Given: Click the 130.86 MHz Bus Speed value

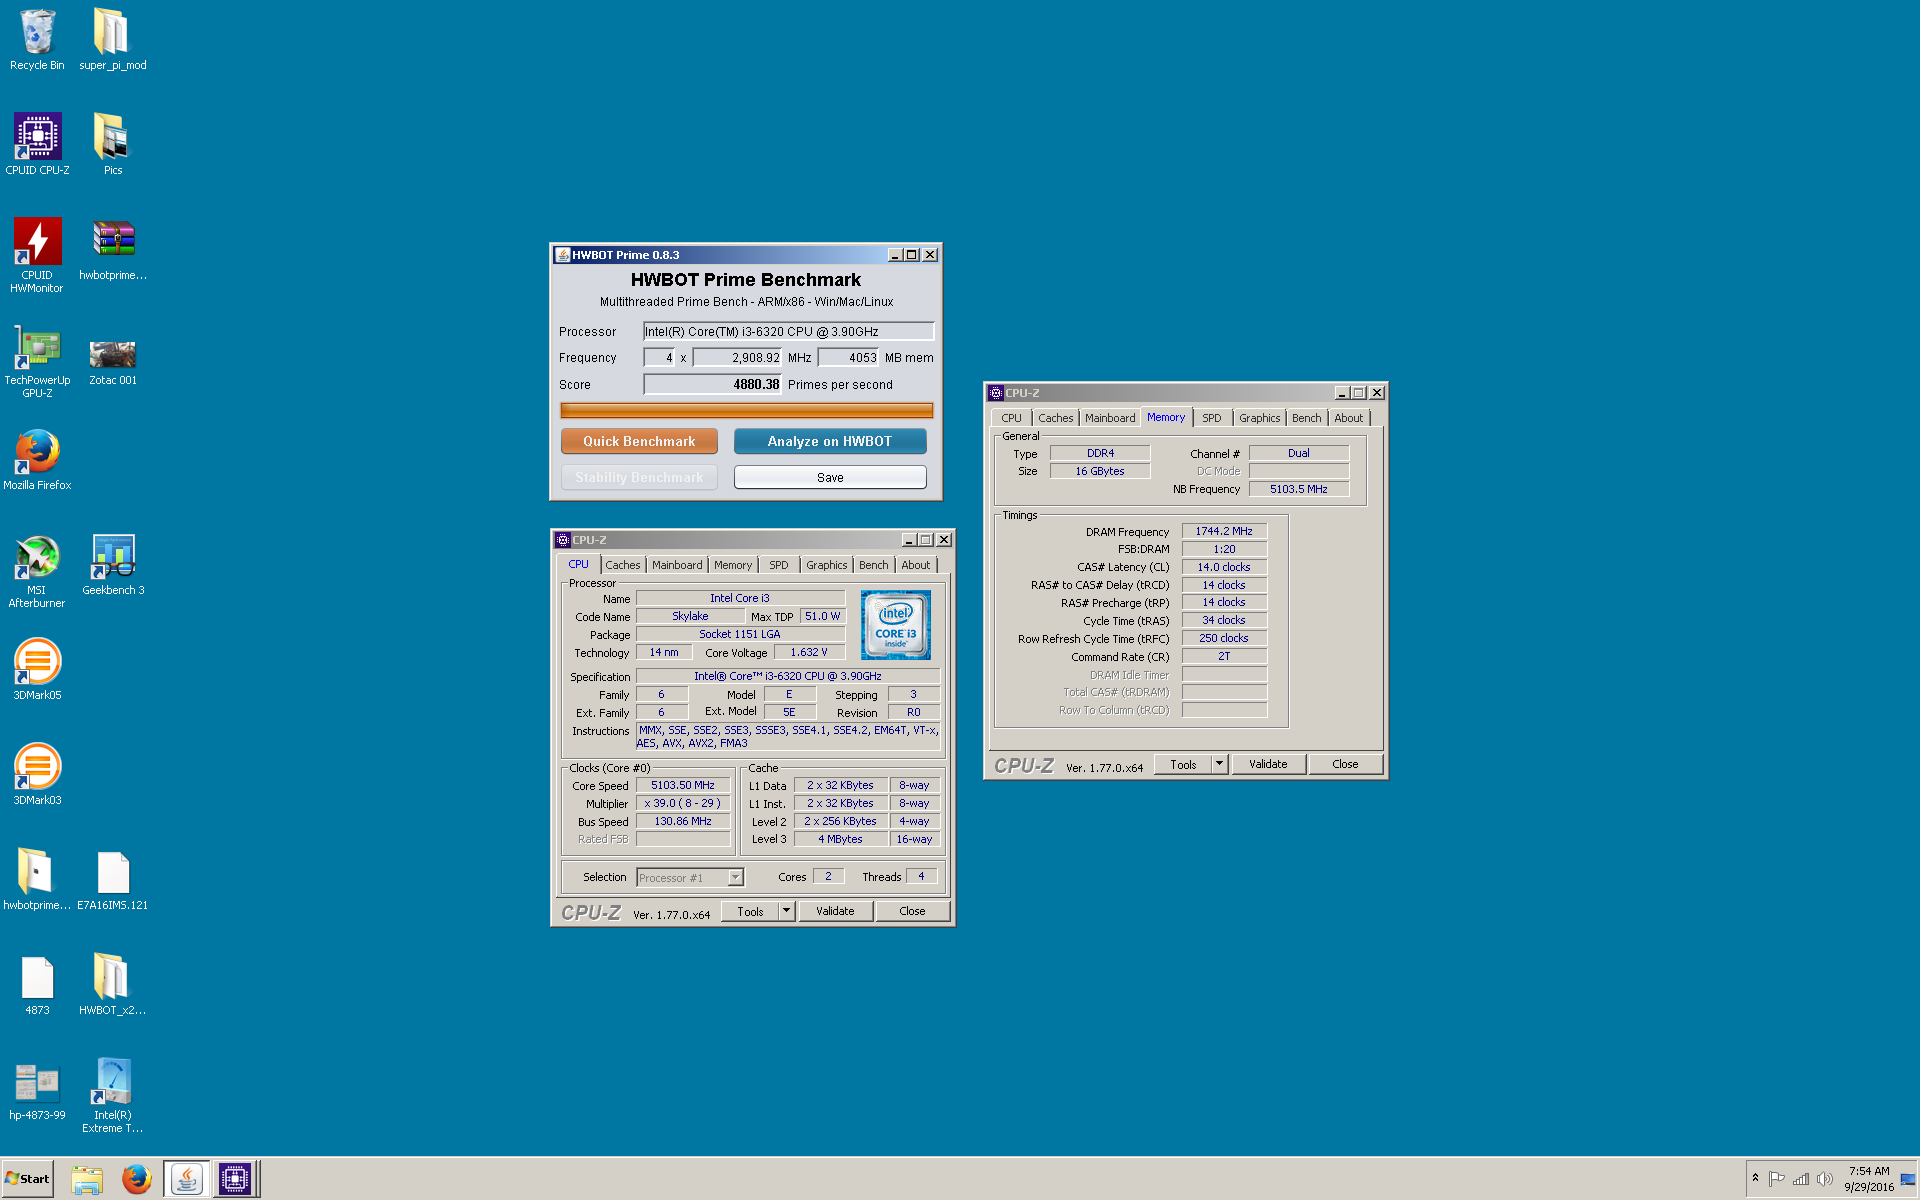Looking at the screenshot, I should (x=683, y=822).
